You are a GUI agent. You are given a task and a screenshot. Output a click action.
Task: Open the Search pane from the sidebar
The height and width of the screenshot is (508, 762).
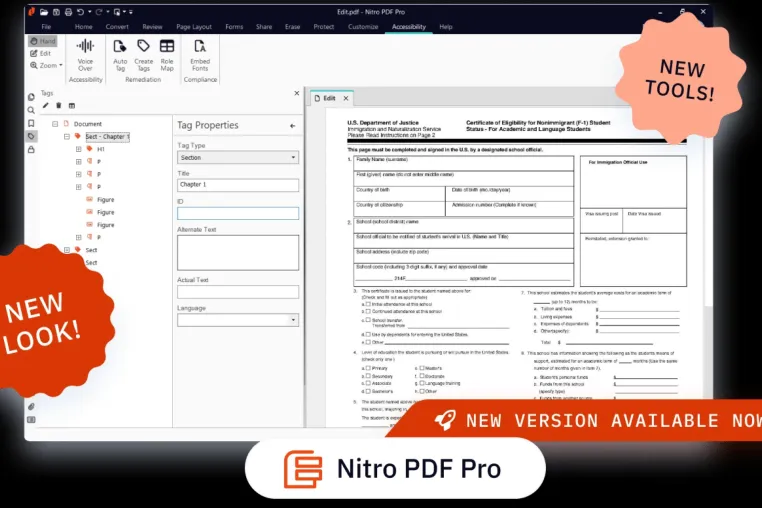[31, 110]
